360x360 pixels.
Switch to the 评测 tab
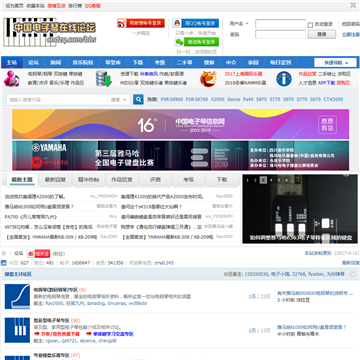tap(155, 180)
